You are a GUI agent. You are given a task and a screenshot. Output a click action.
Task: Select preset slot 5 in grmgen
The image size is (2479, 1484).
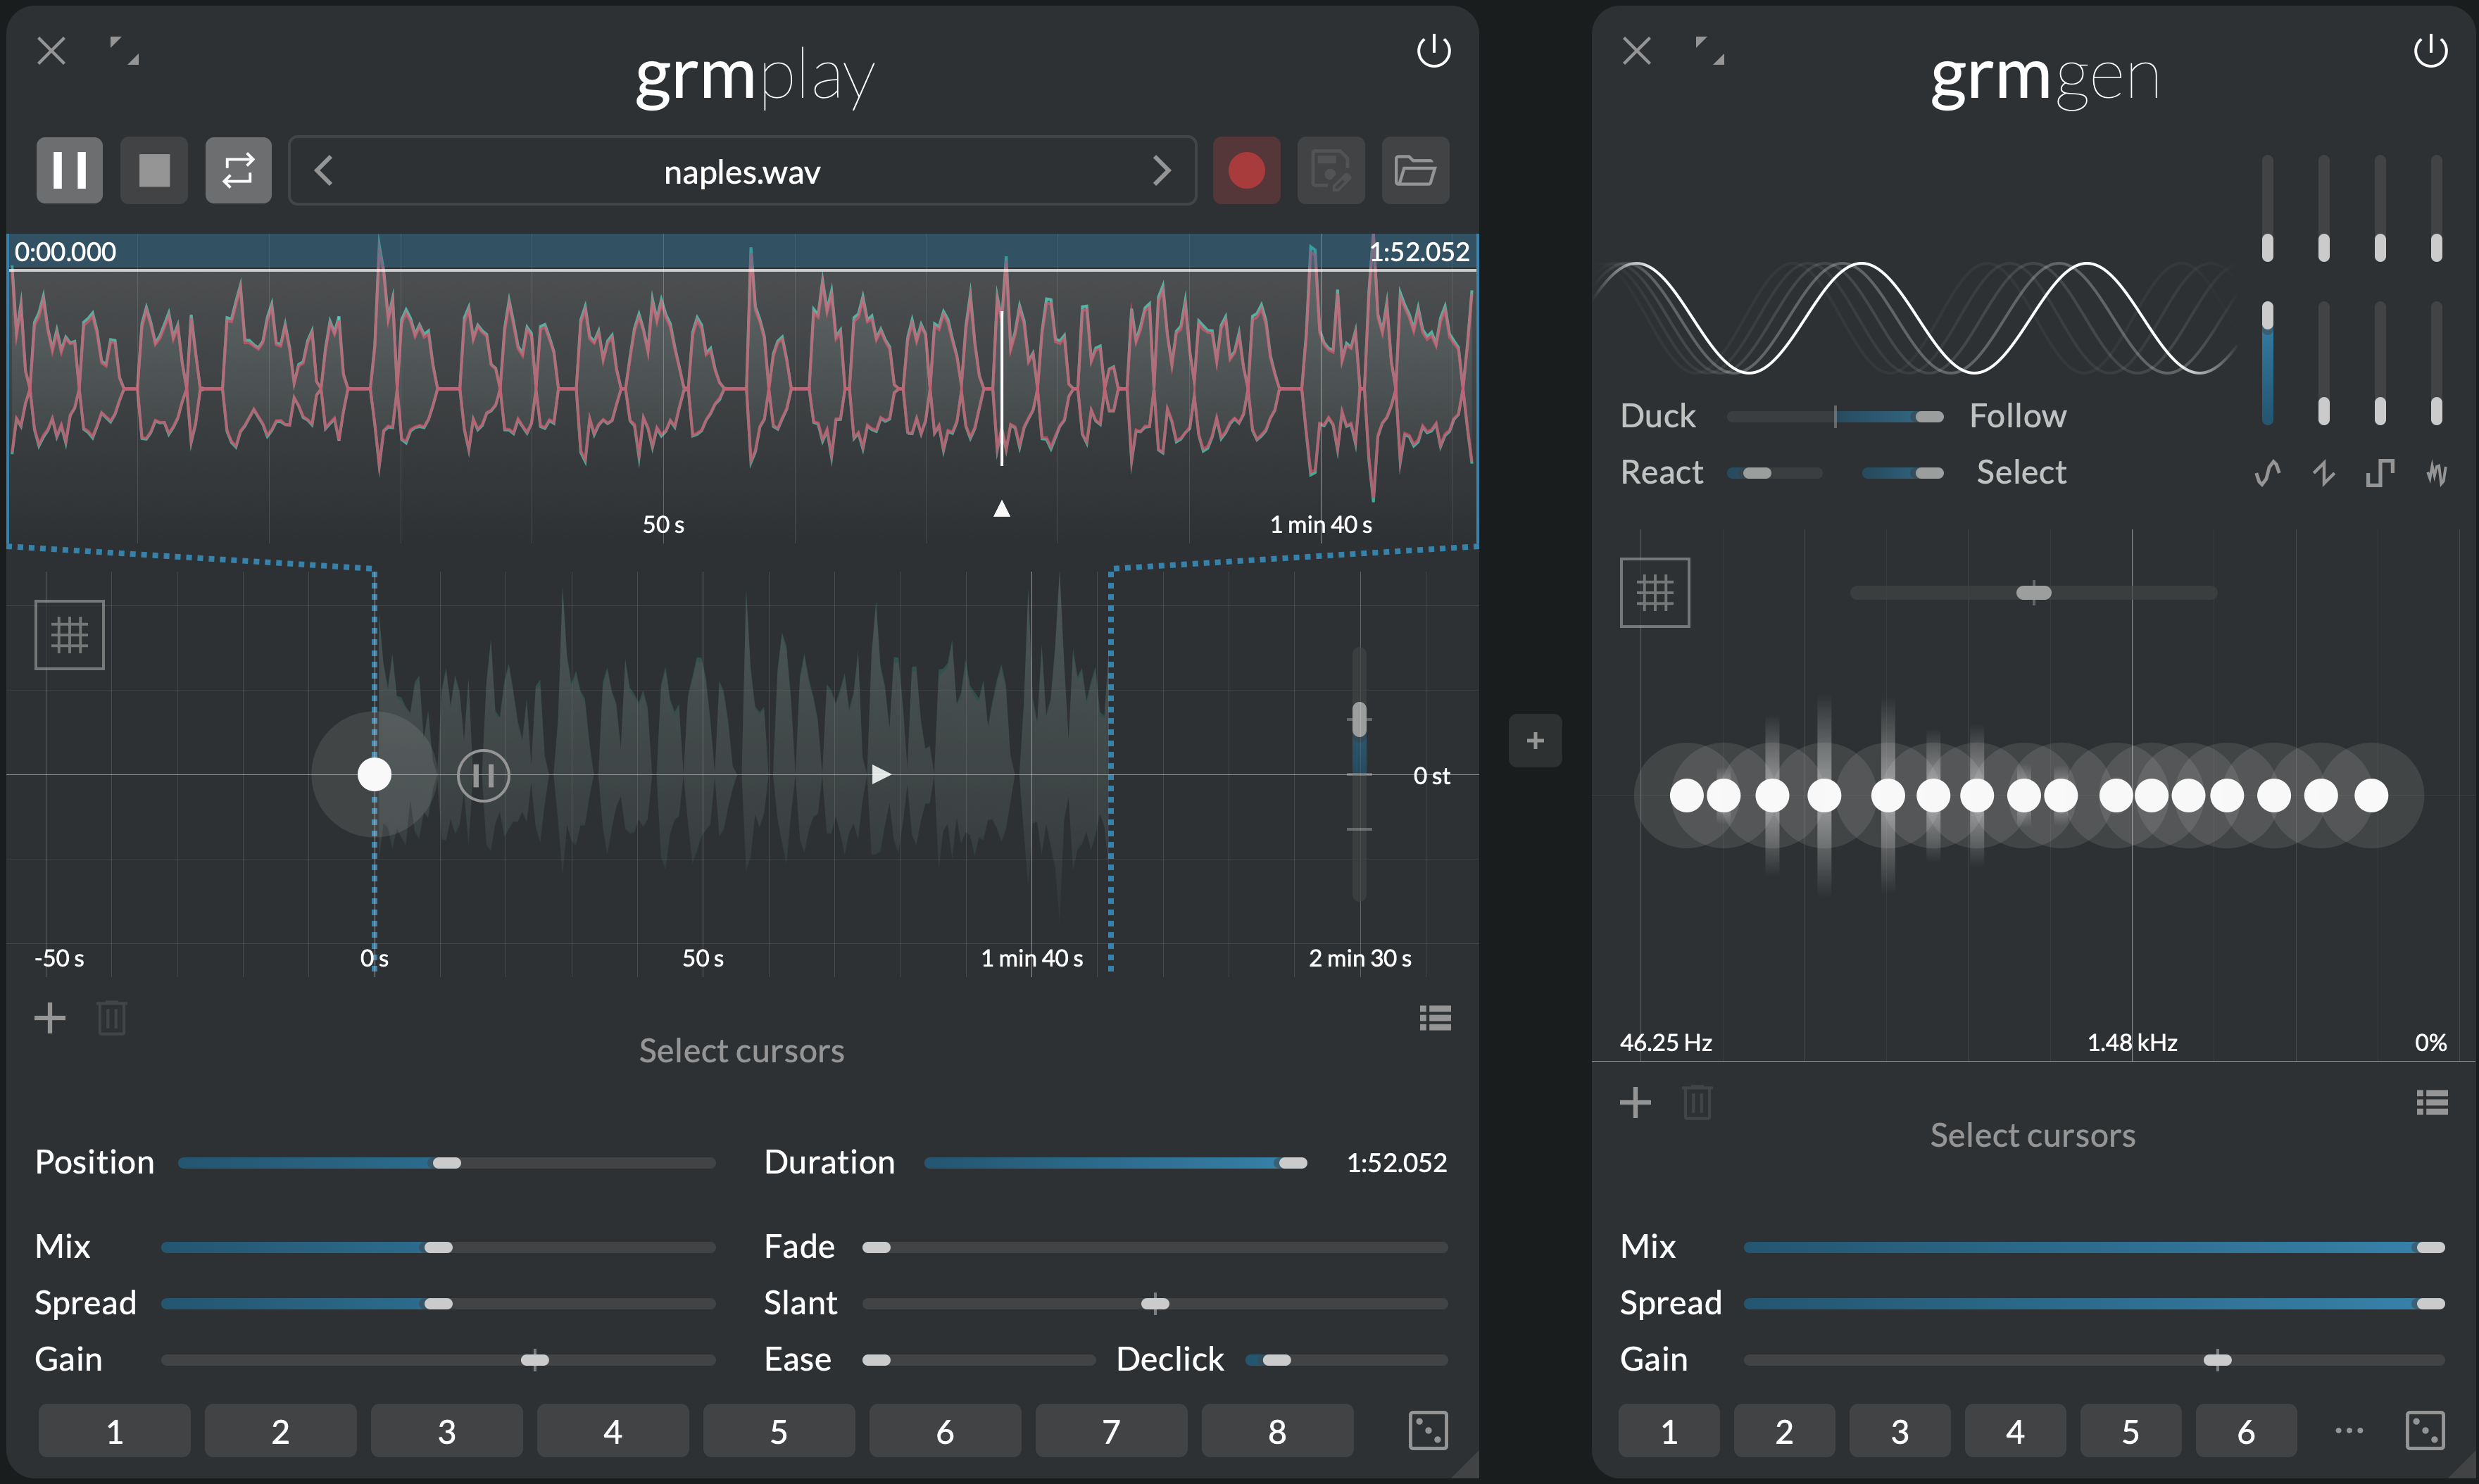pyautogui.click(x=2130, y=1431)
